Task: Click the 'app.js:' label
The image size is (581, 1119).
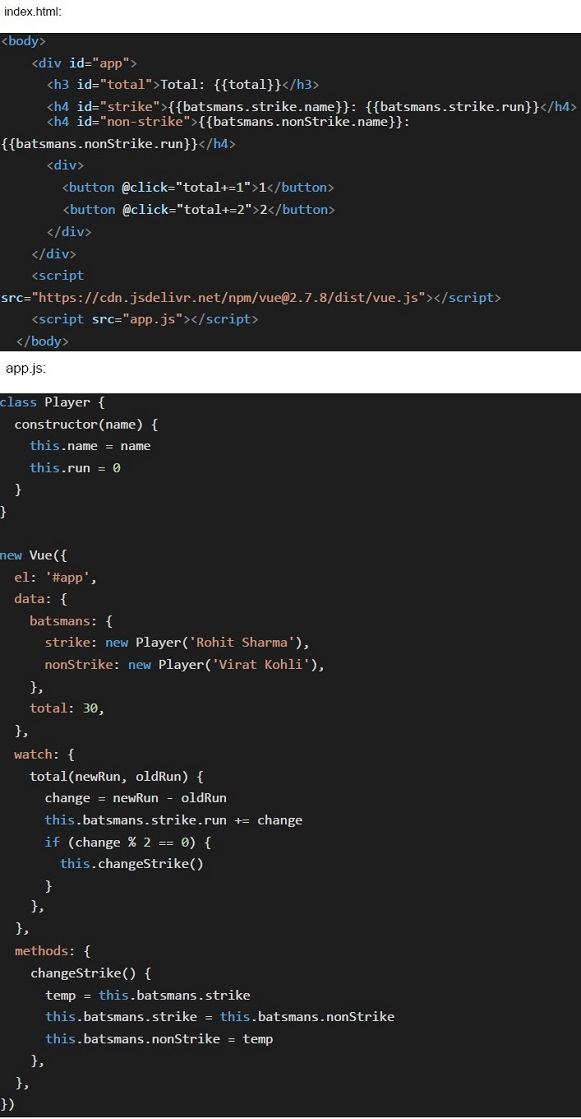Action: click(26, 368)
